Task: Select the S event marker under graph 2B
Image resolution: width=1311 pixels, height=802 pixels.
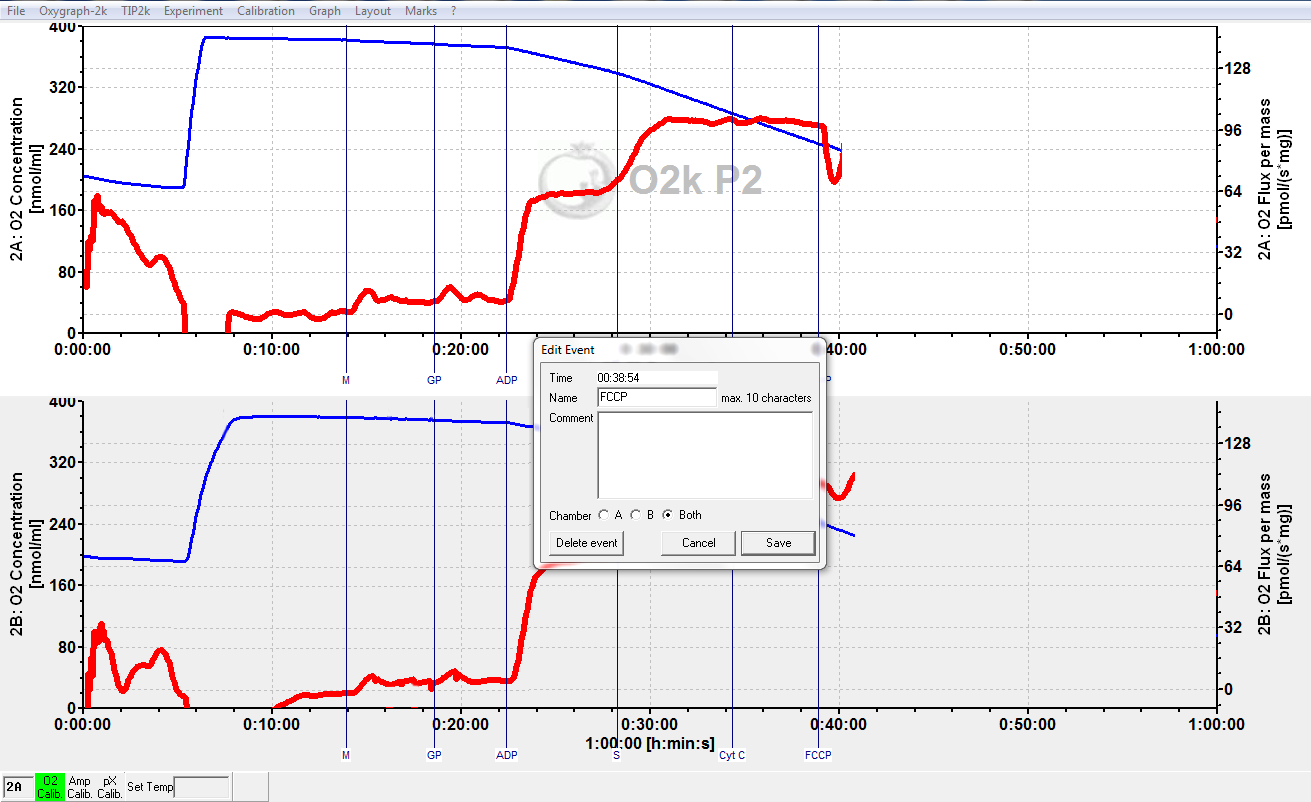Action: tap(616, 755)
